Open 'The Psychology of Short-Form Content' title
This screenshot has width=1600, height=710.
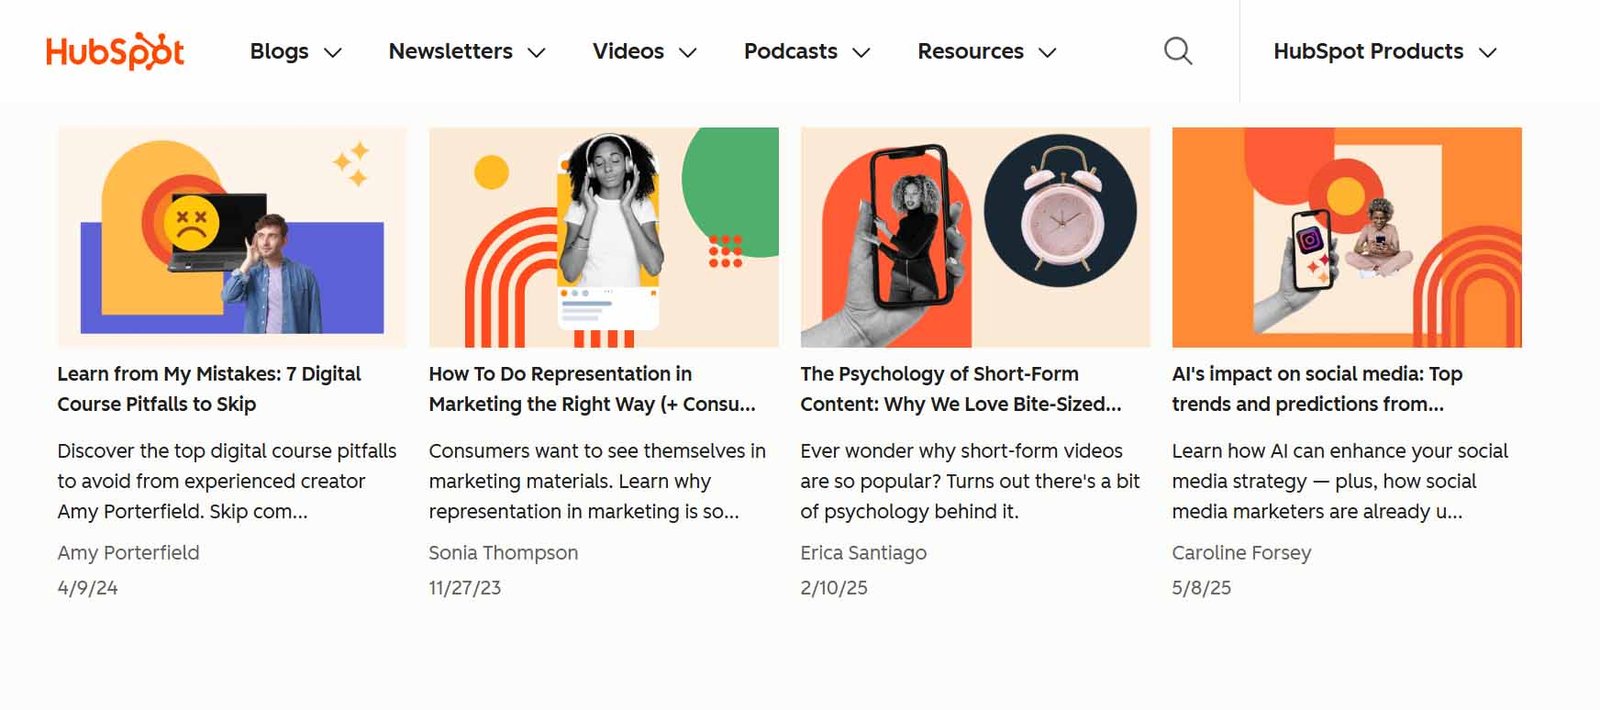[960, 388]
